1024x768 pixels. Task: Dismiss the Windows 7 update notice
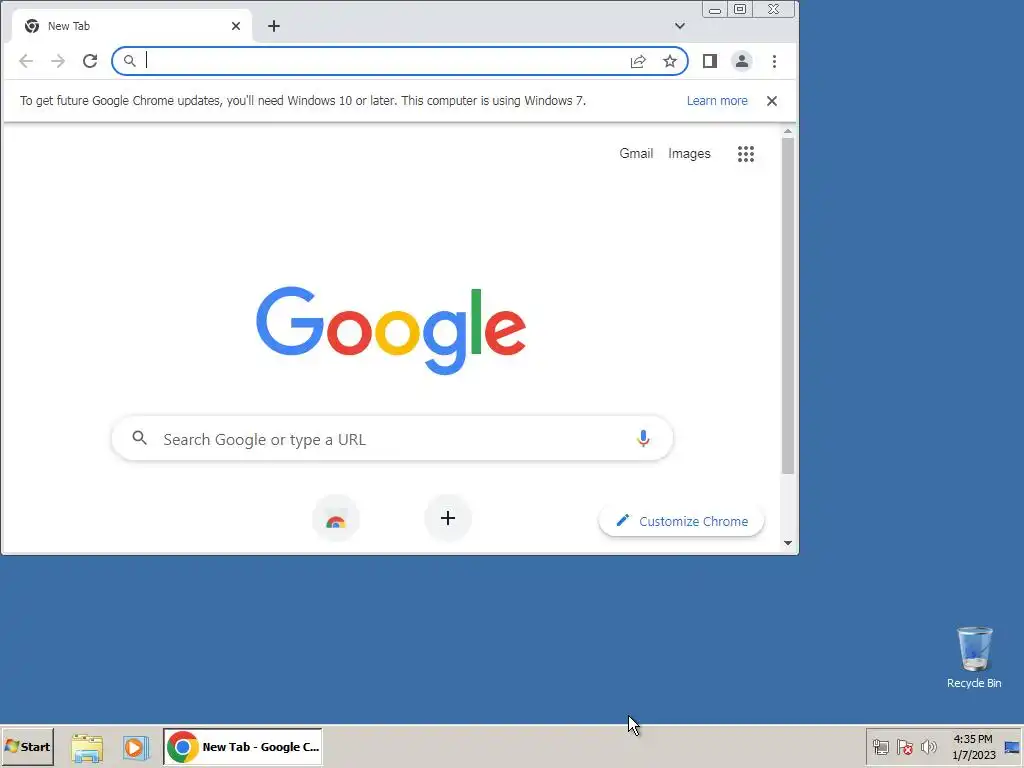[772, 101]
